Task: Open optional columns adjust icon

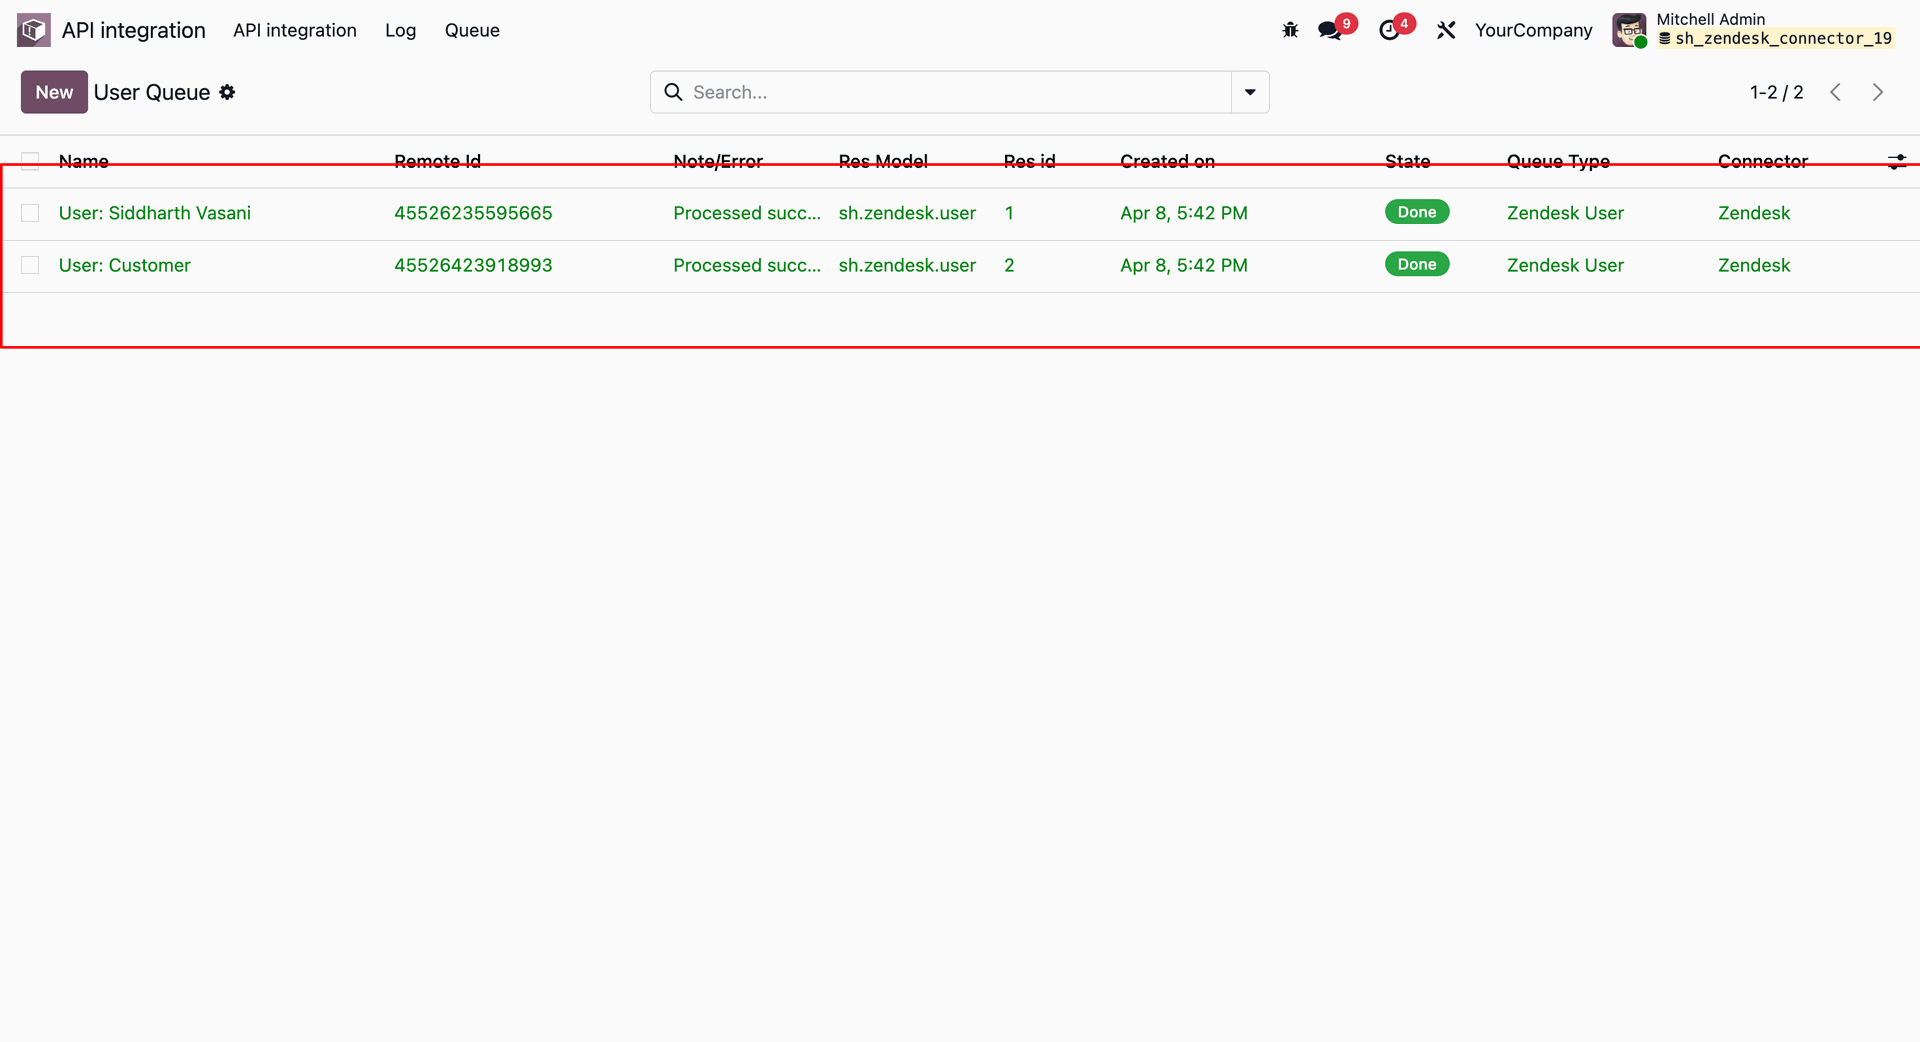Action: pyautogui.click(x=1896, y=161)
